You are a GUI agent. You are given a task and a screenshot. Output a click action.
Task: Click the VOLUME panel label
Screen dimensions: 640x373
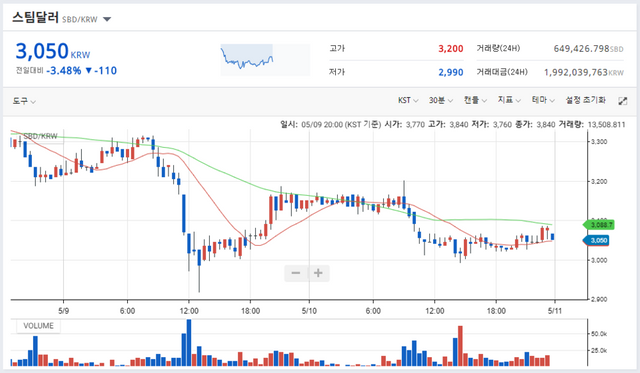[38, 326]
